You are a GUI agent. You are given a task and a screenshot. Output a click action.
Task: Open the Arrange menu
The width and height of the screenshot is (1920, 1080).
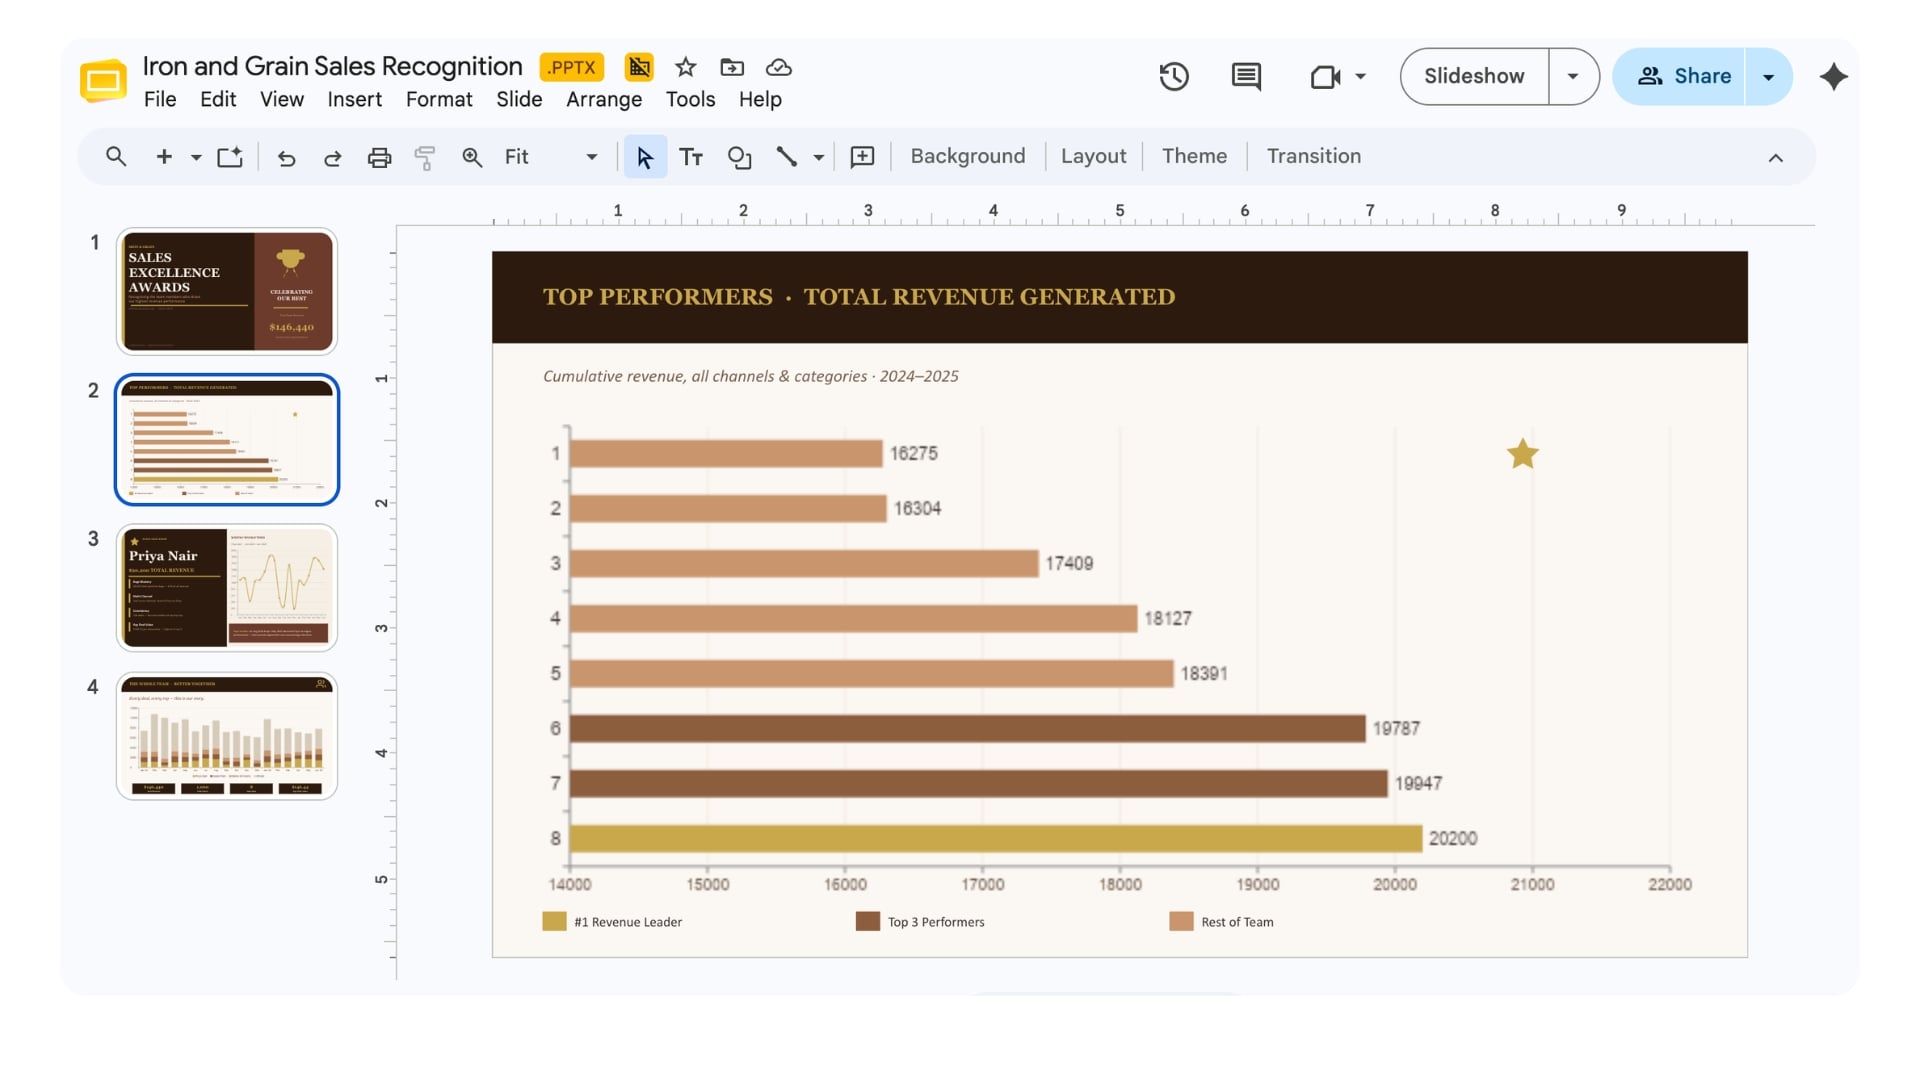604,99
